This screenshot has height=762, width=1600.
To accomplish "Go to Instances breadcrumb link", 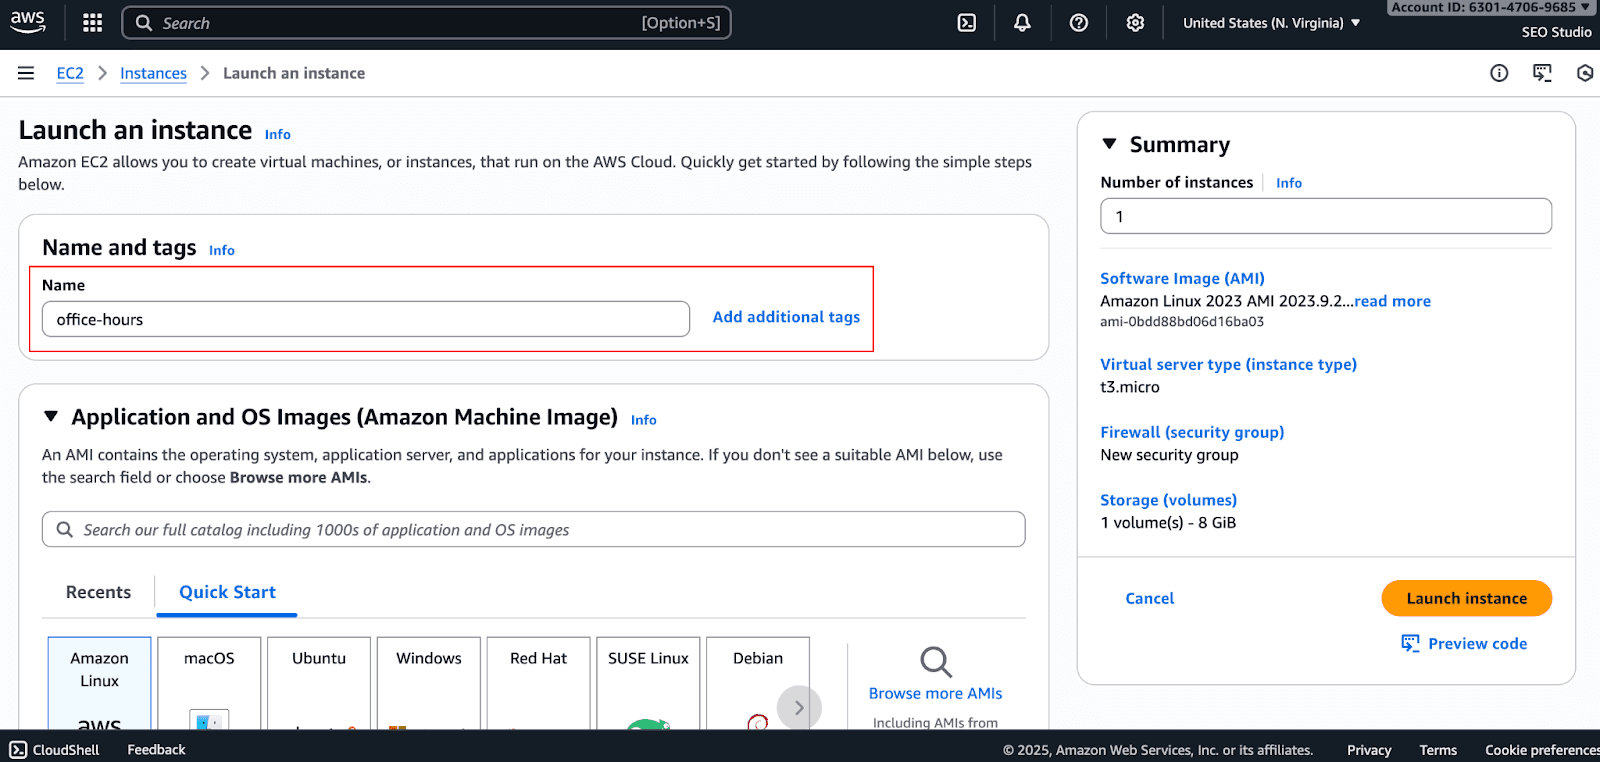I will (153, 73).
